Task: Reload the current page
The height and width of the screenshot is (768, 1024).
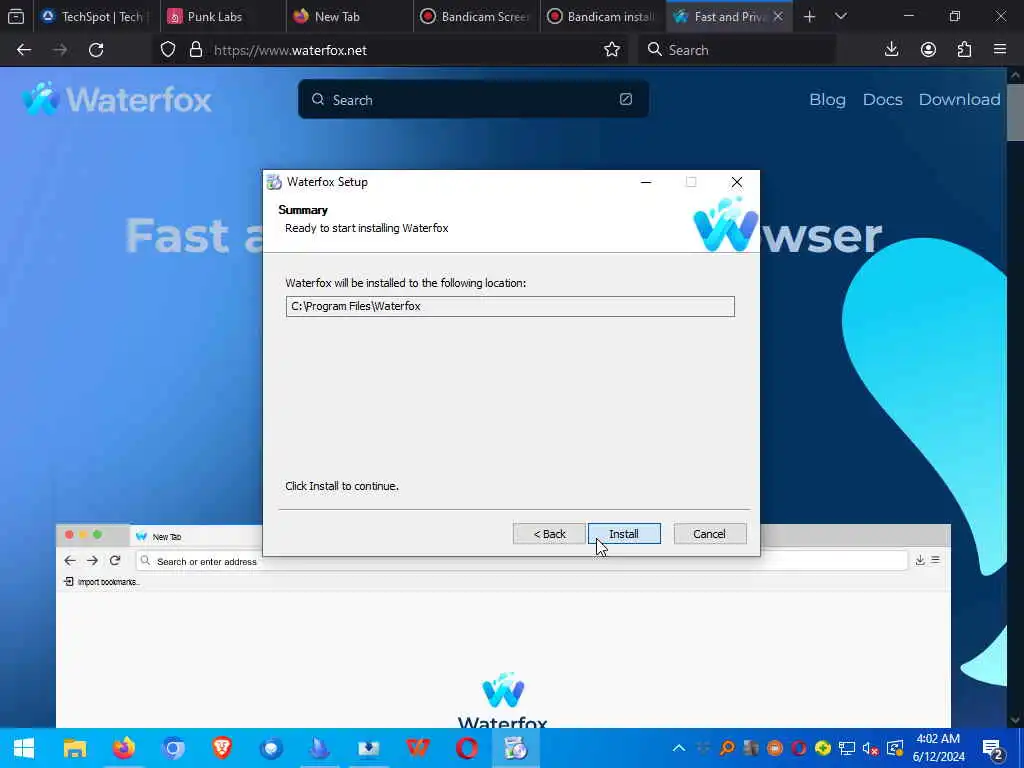Action: 96,50
